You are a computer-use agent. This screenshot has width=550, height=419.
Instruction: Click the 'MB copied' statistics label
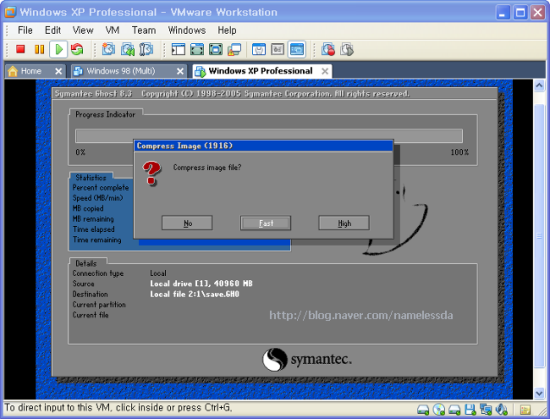point(88,209)
